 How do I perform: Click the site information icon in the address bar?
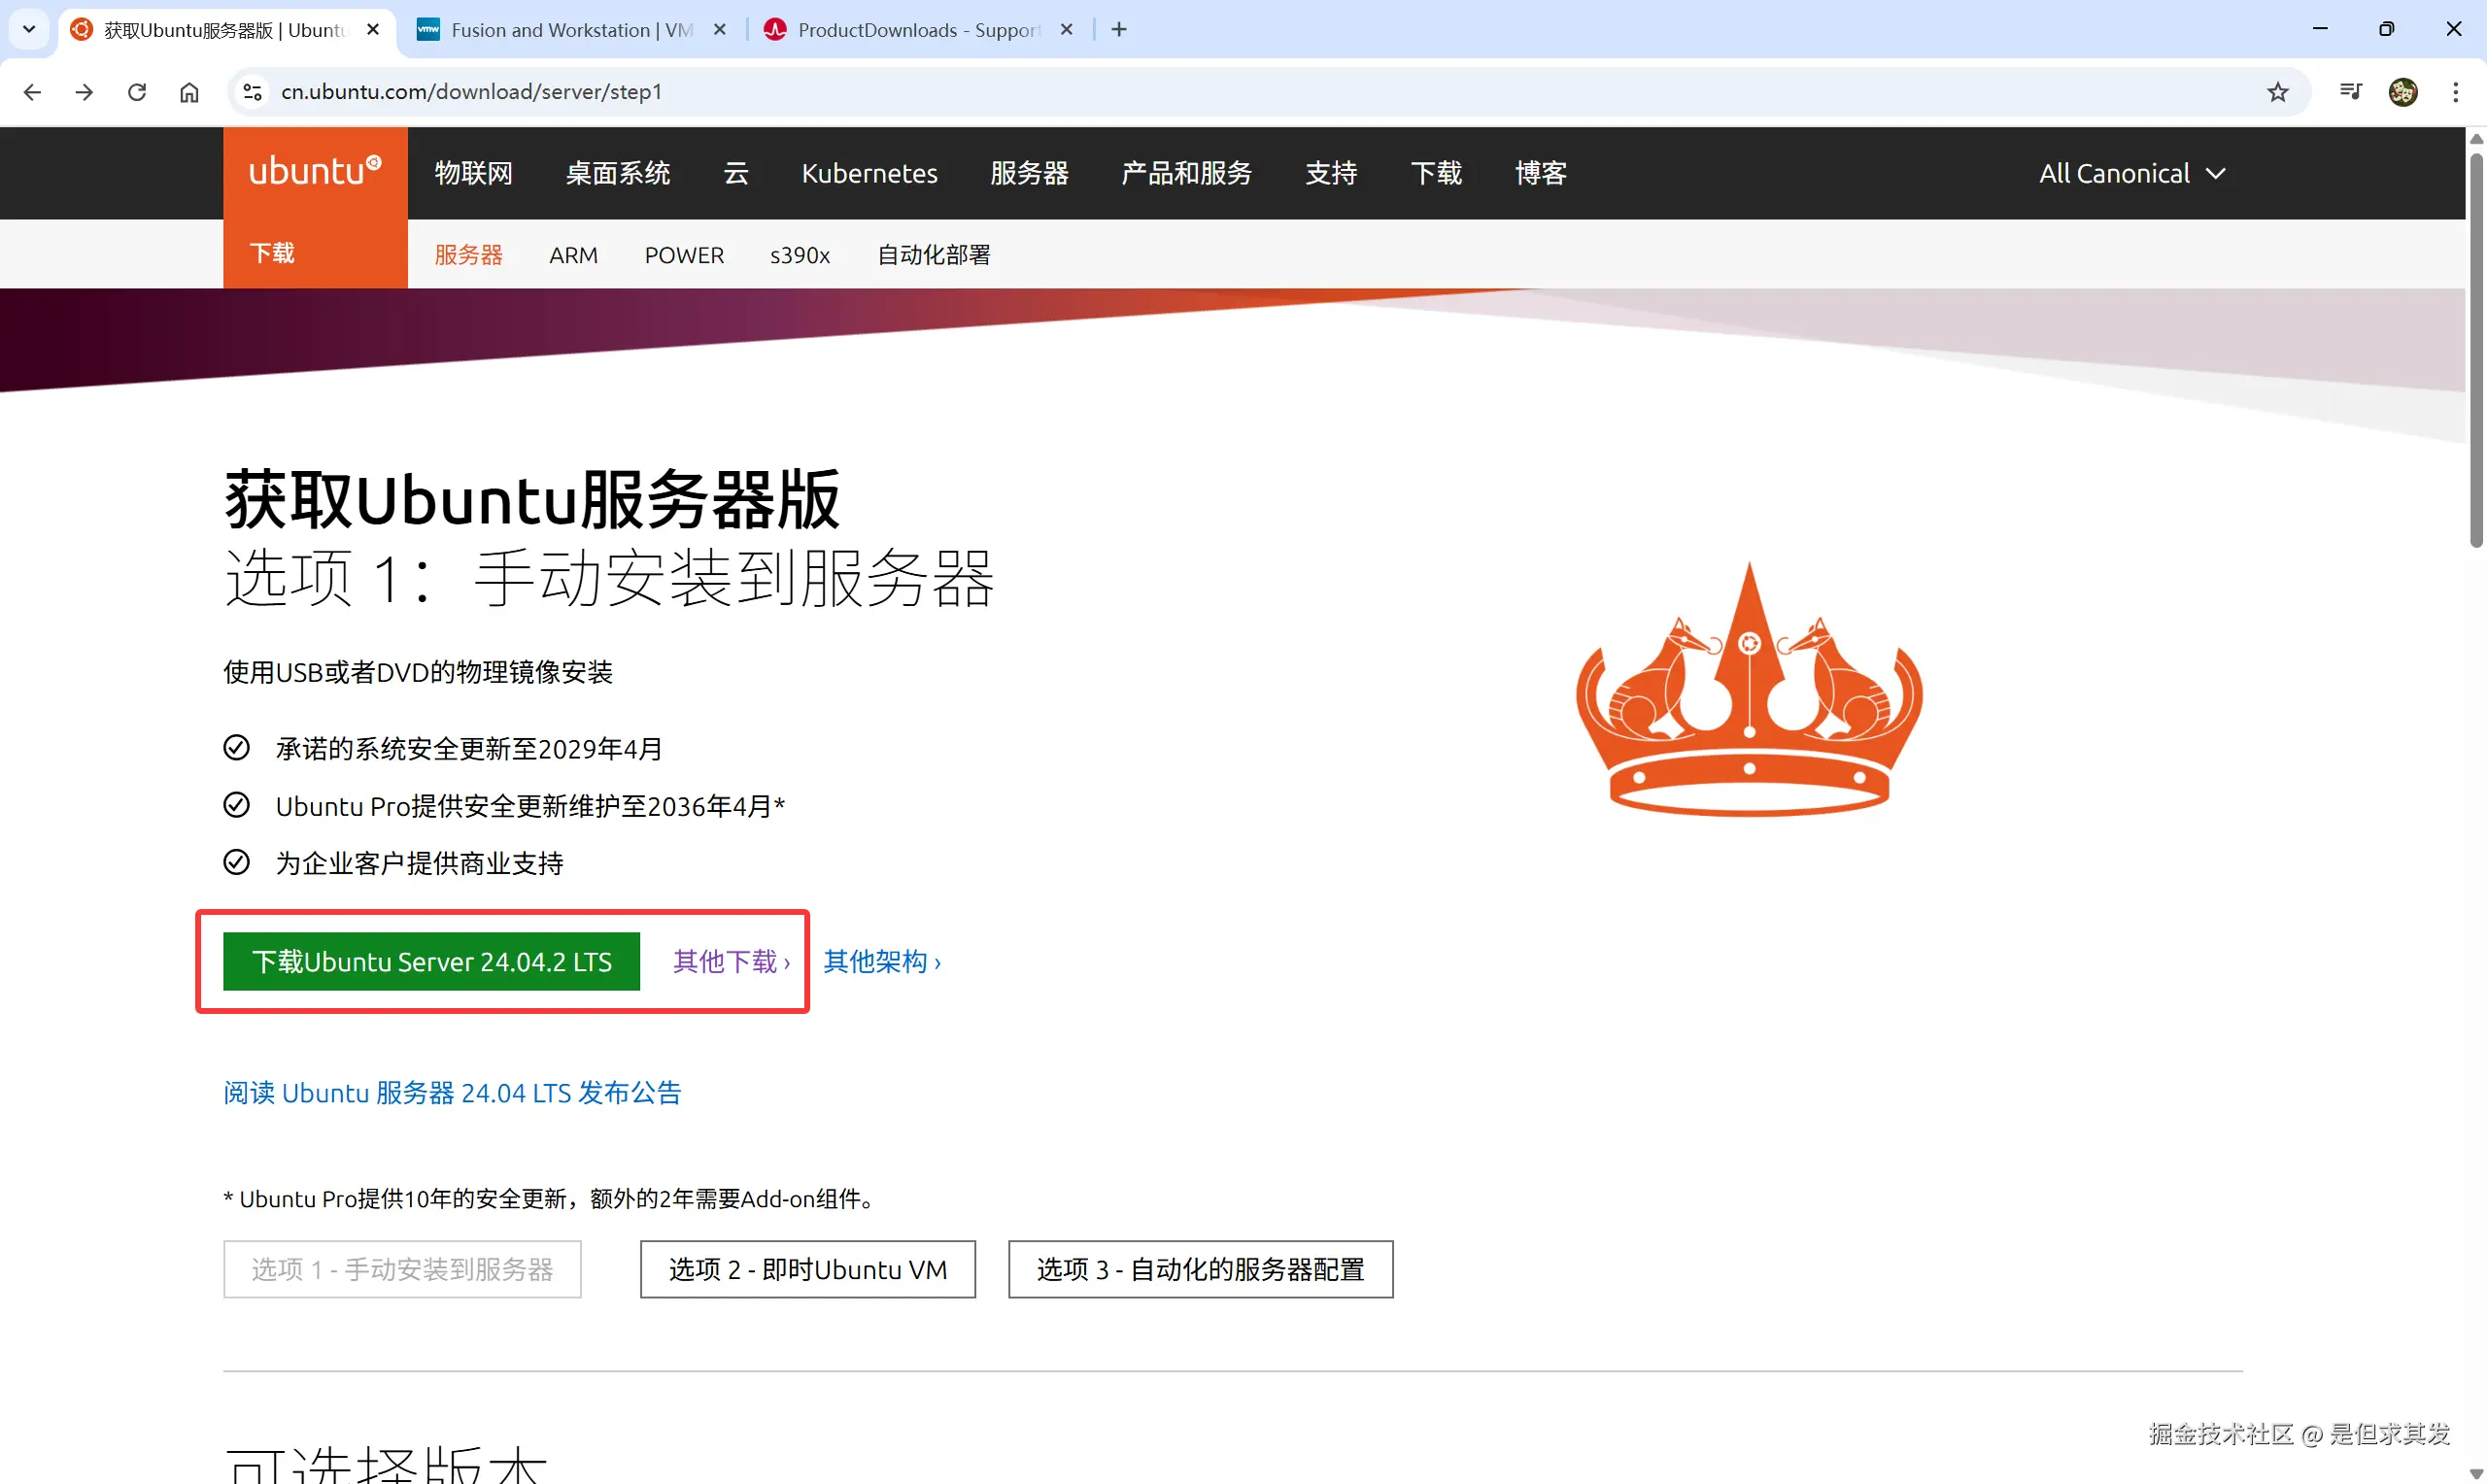click(252, 91)
